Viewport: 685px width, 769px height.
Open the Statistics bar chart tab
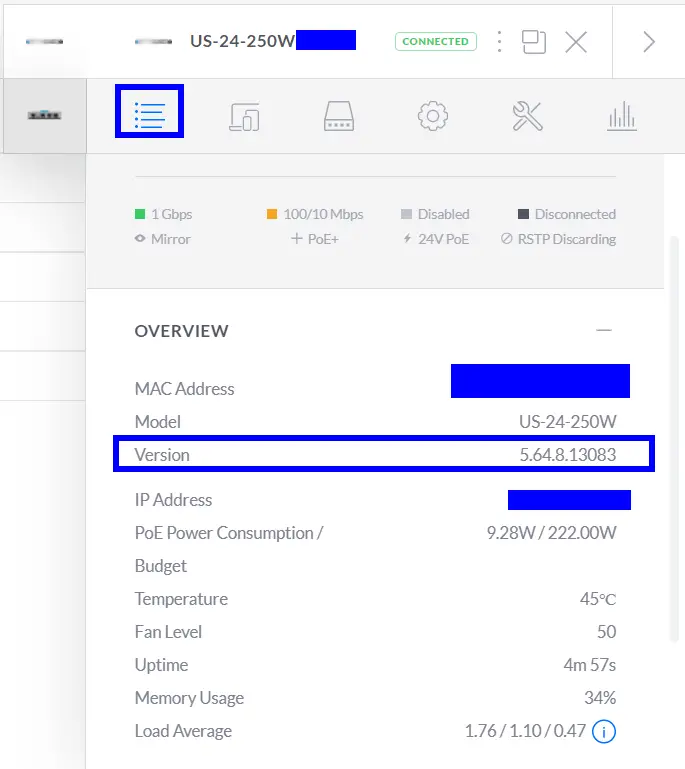(622, 116)
